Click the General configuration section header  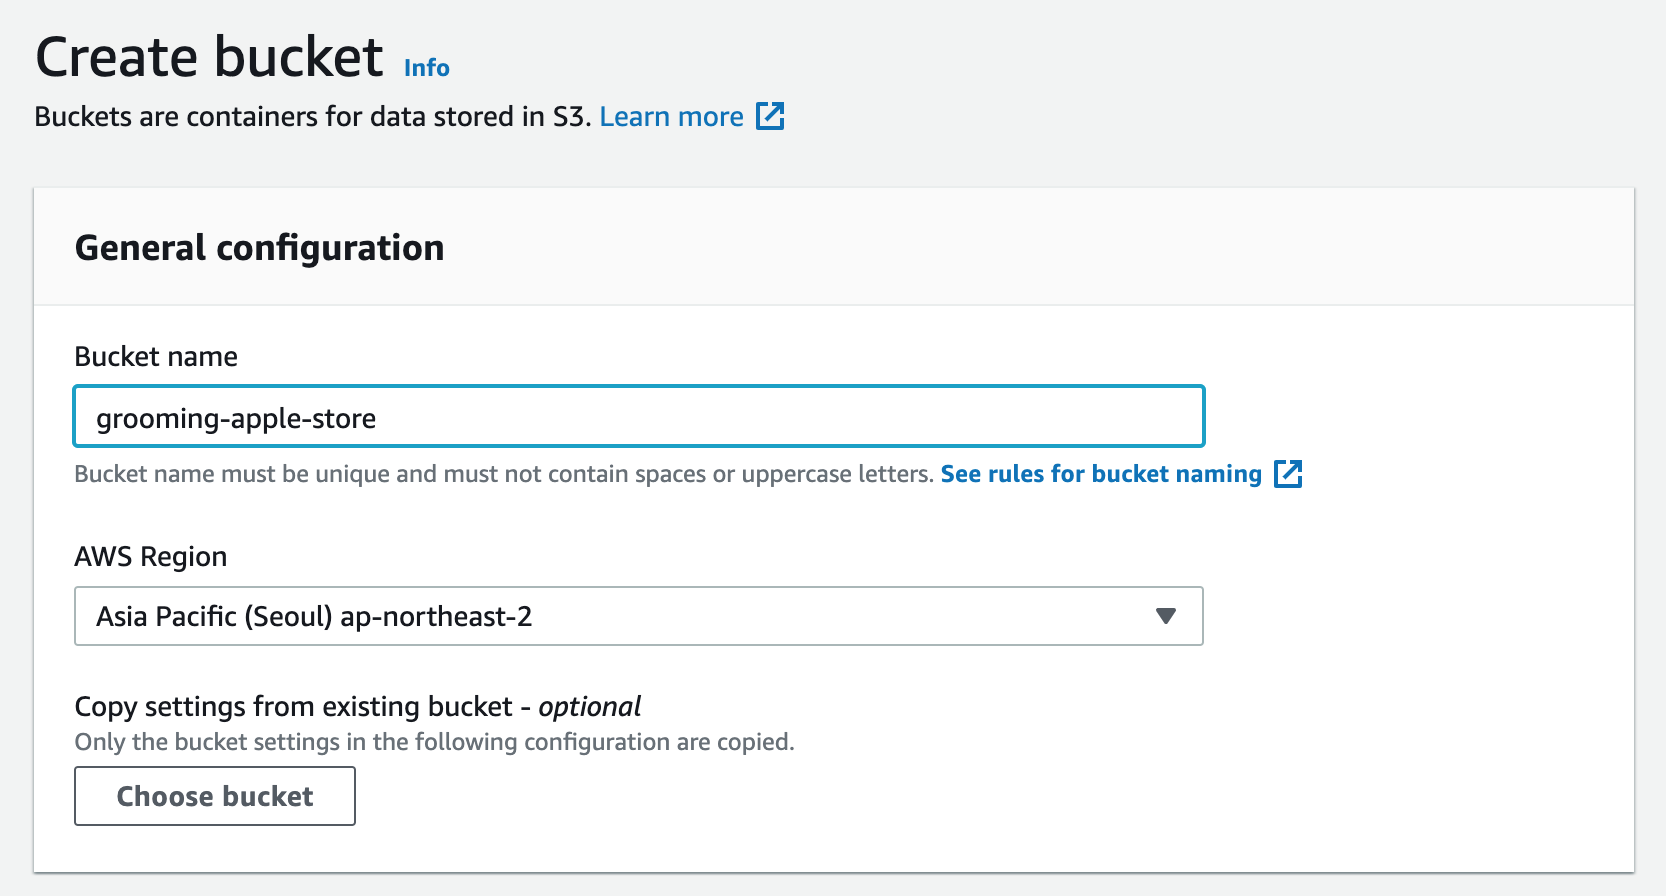(259, 248)
